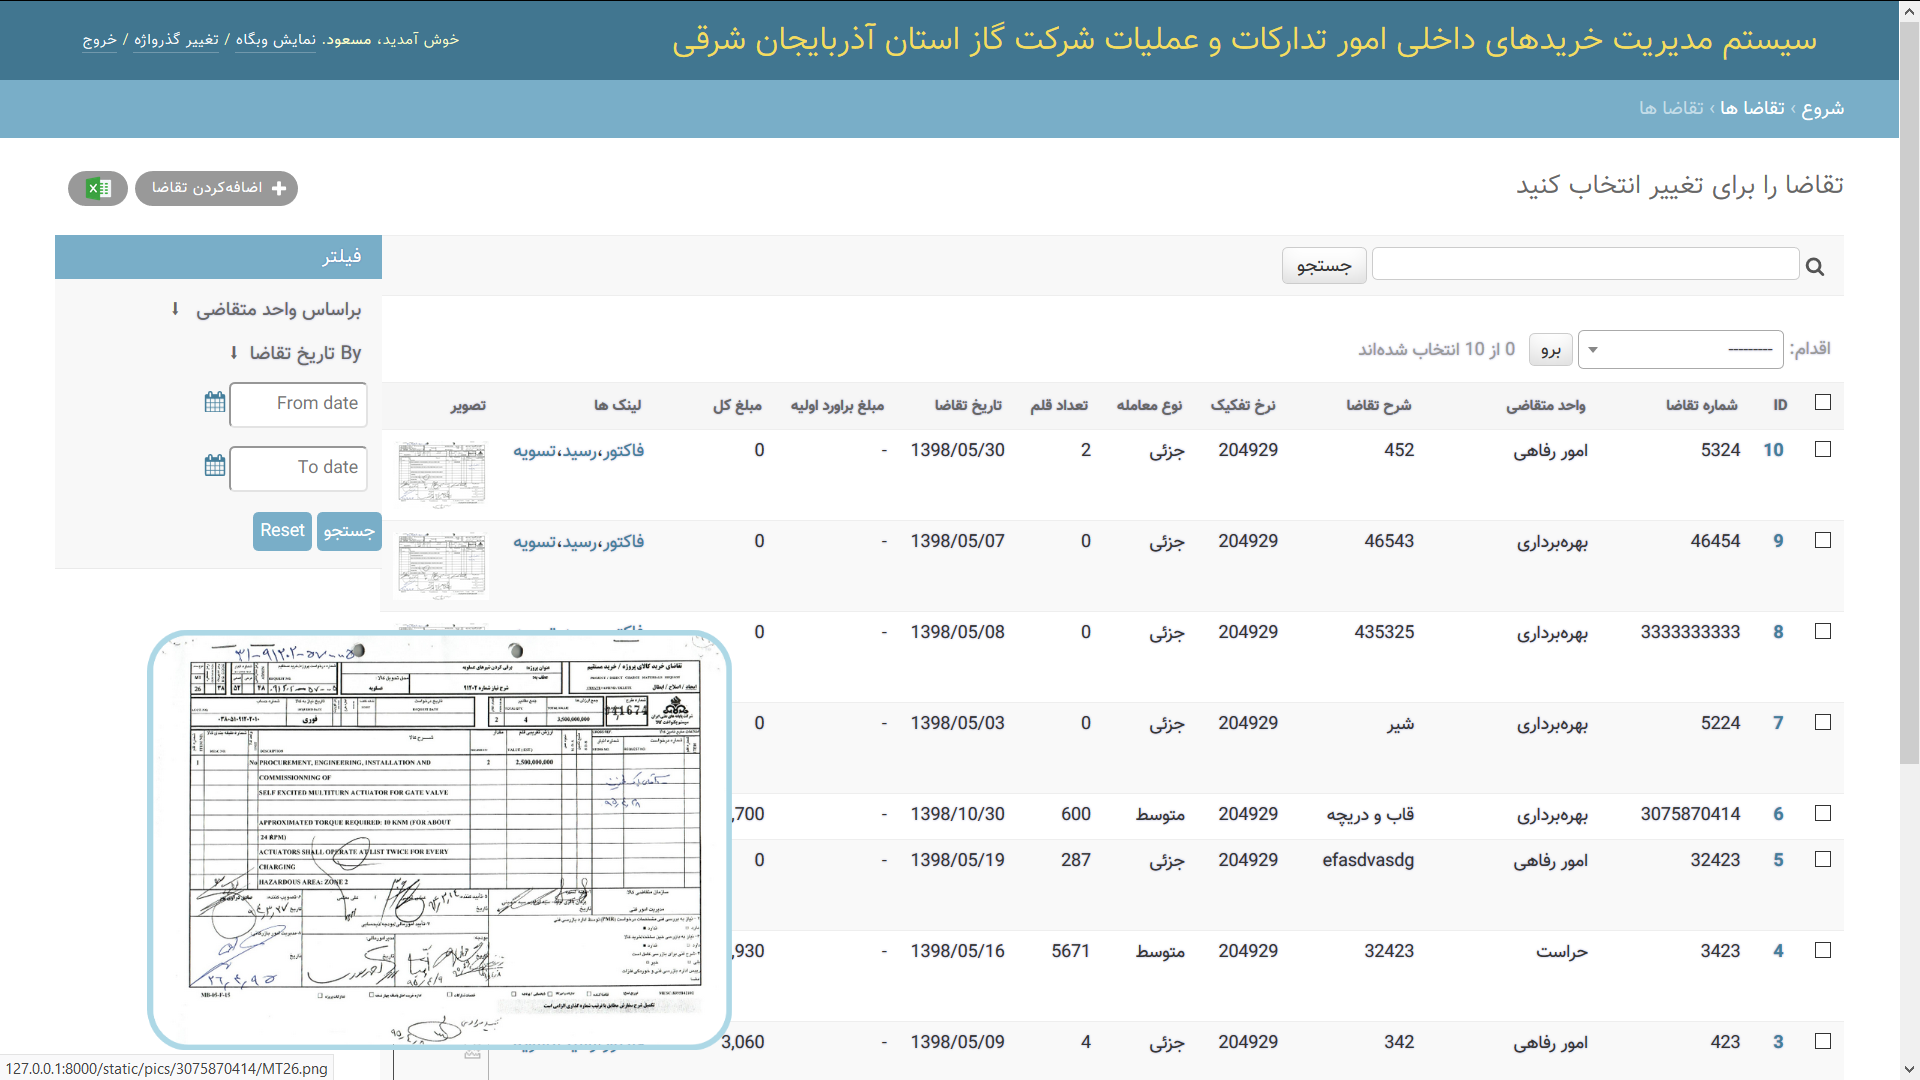Image resolution: width=1920 pixels, height=1080 pixels.
Task: Tick the checkbox for request ID 9
Action: [x=1823, y=540]
